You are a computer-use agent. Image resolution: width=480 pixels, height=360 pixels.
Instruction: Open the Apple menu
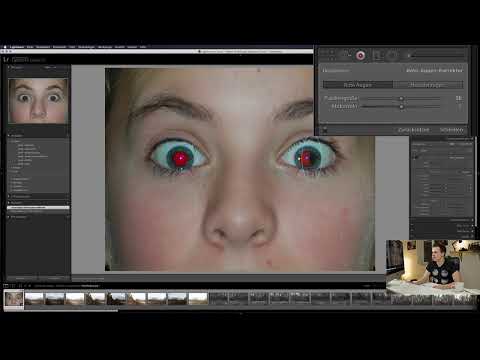5,47
